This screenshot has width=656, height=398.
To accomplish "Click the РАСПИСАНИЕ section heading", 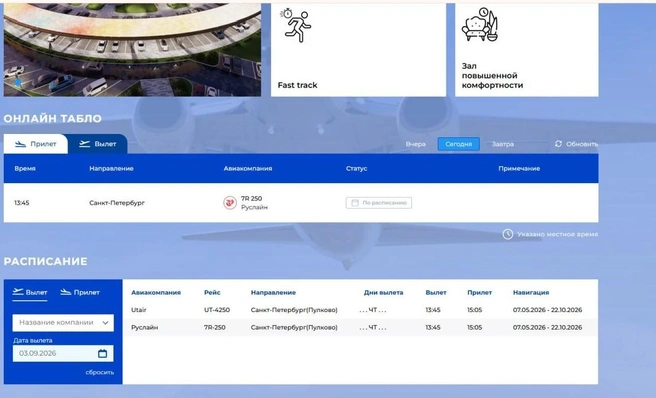I will coord(46,262).
